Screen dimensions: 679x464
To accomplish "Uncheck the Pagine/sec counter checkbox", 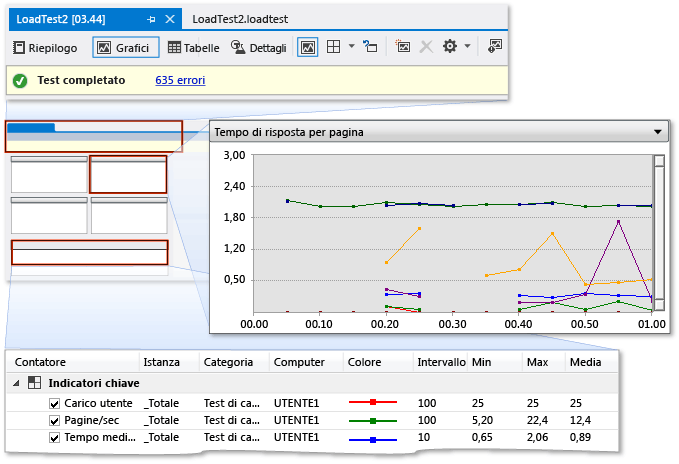I will [x=55, y=420].
